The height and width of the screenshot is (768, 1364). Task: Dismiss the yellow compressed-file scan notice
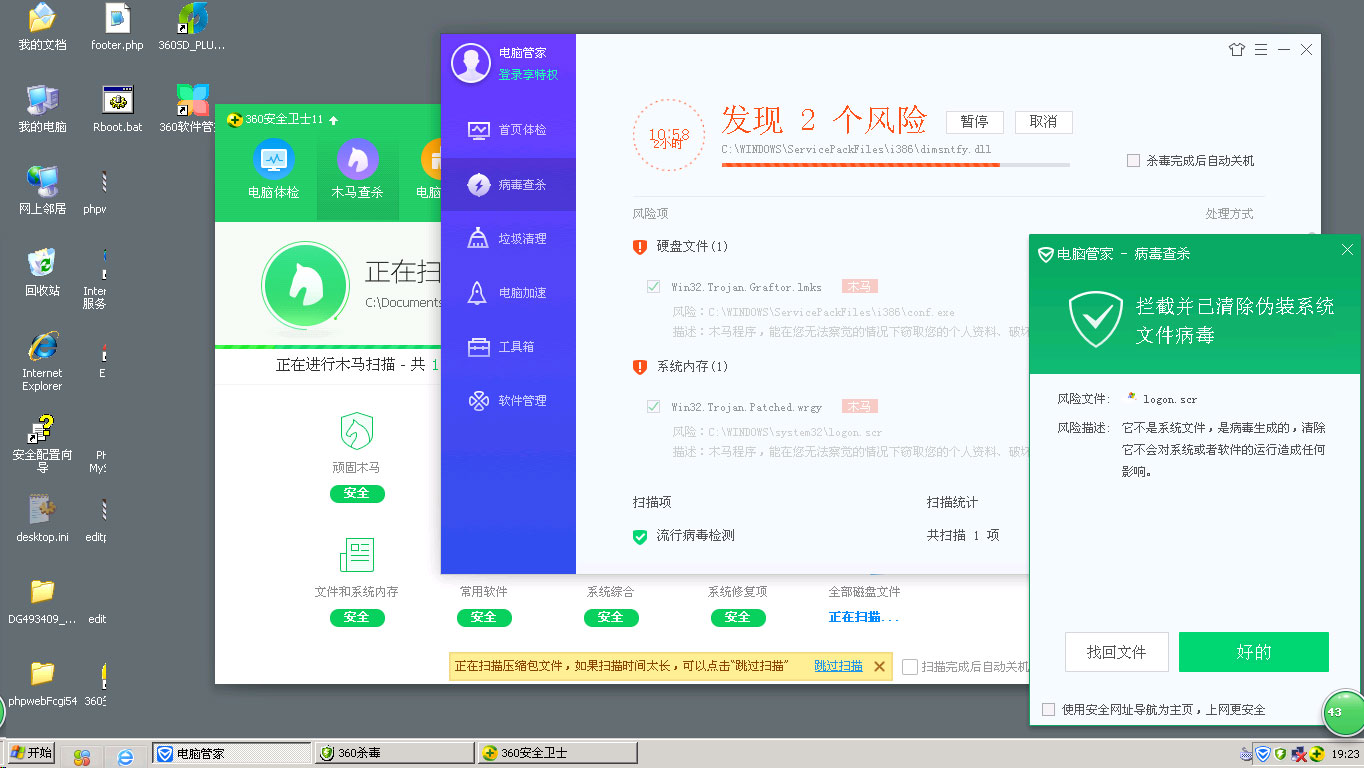pos(879,666)
